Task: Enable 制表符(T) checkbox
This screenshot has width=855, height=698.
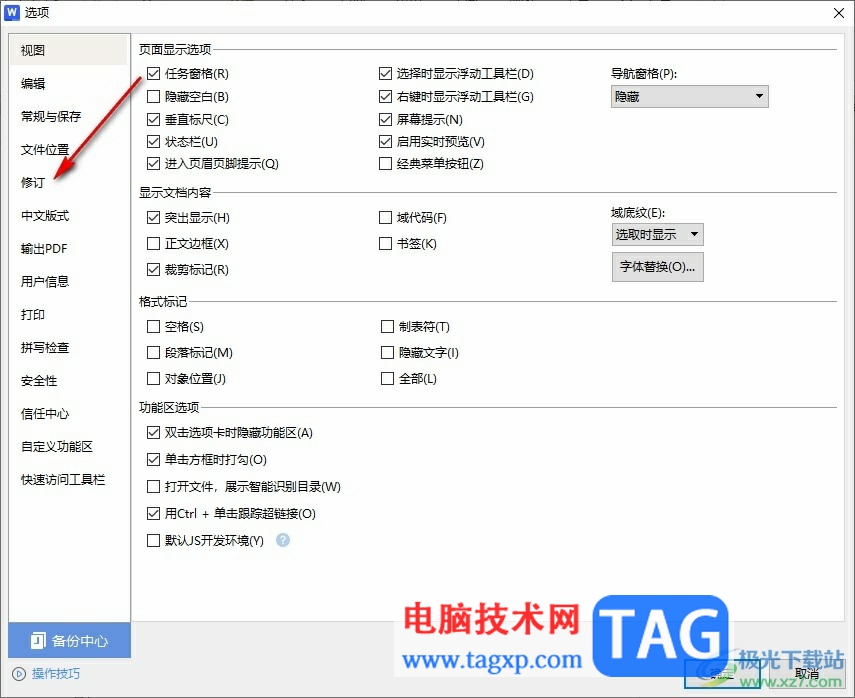Action: [387, 327]
